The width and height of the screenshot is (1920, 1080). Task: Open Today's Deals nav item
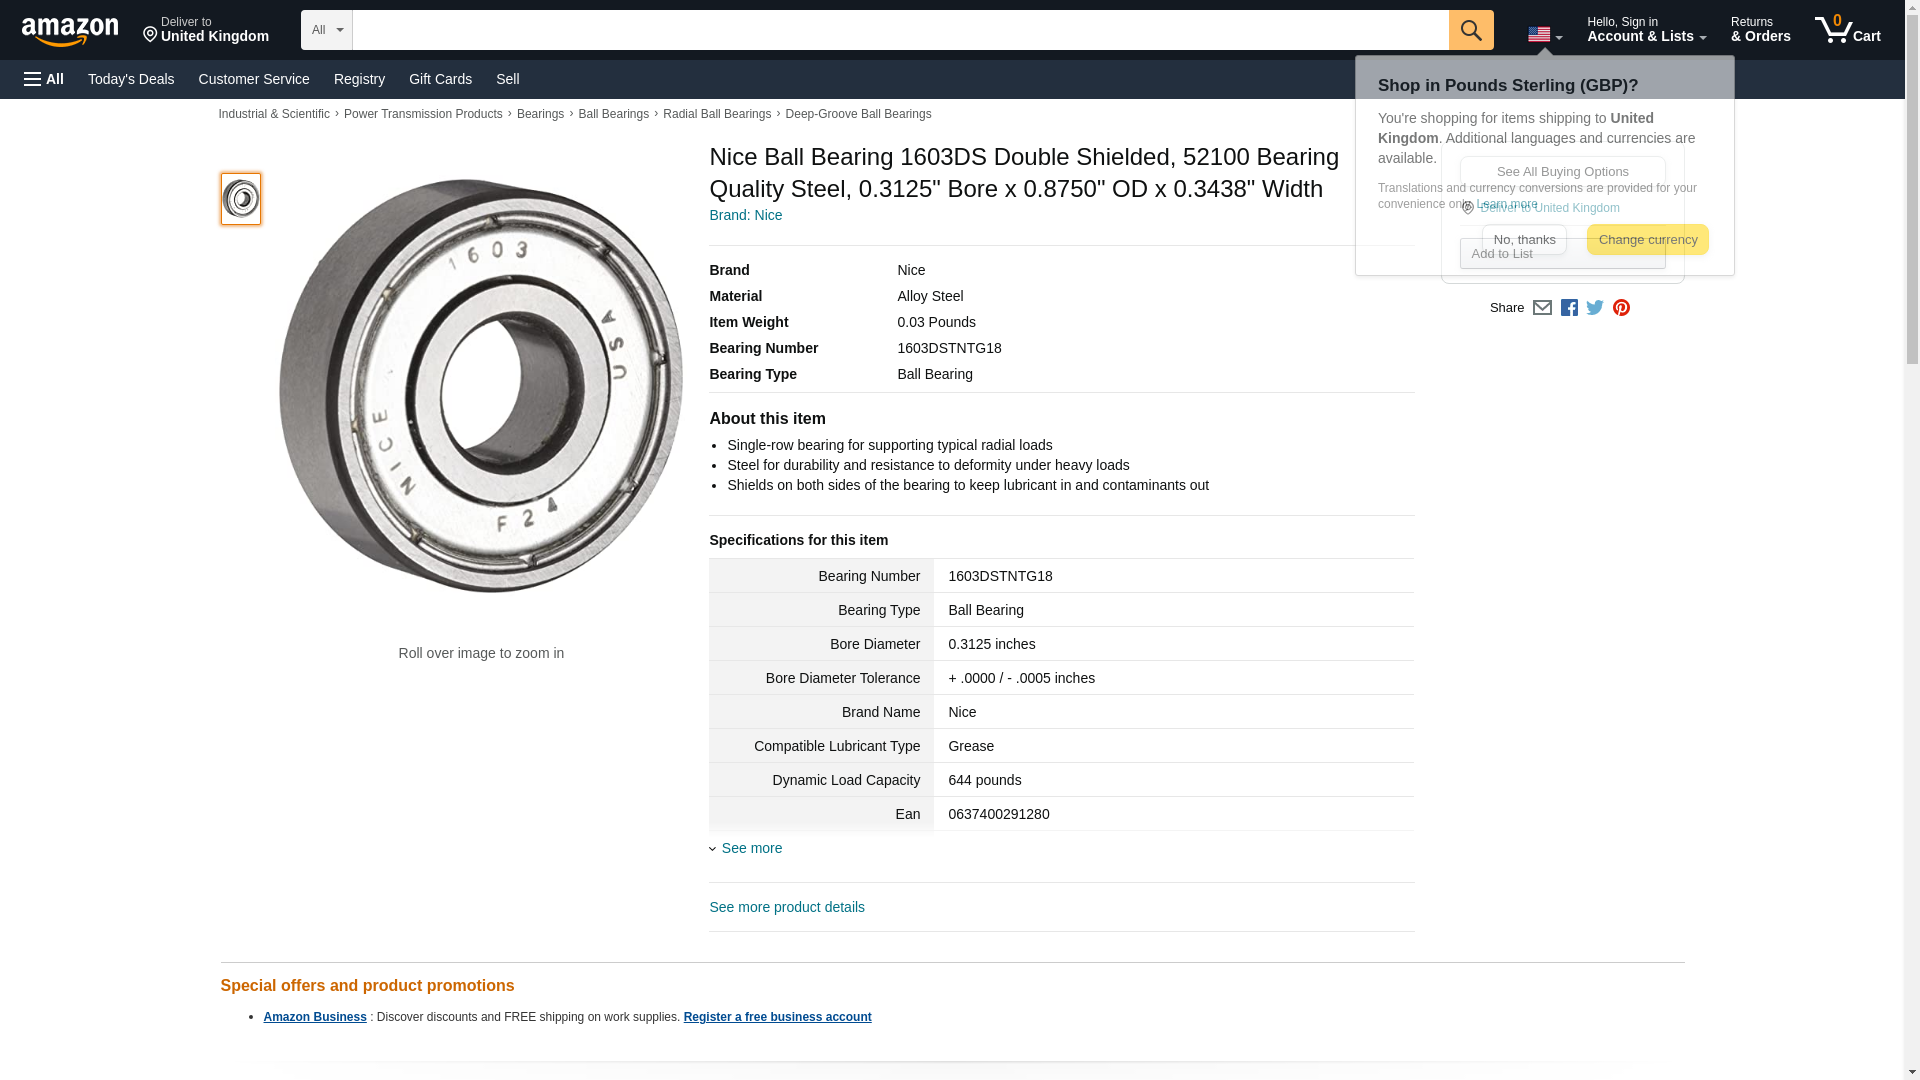pos(131,79)
